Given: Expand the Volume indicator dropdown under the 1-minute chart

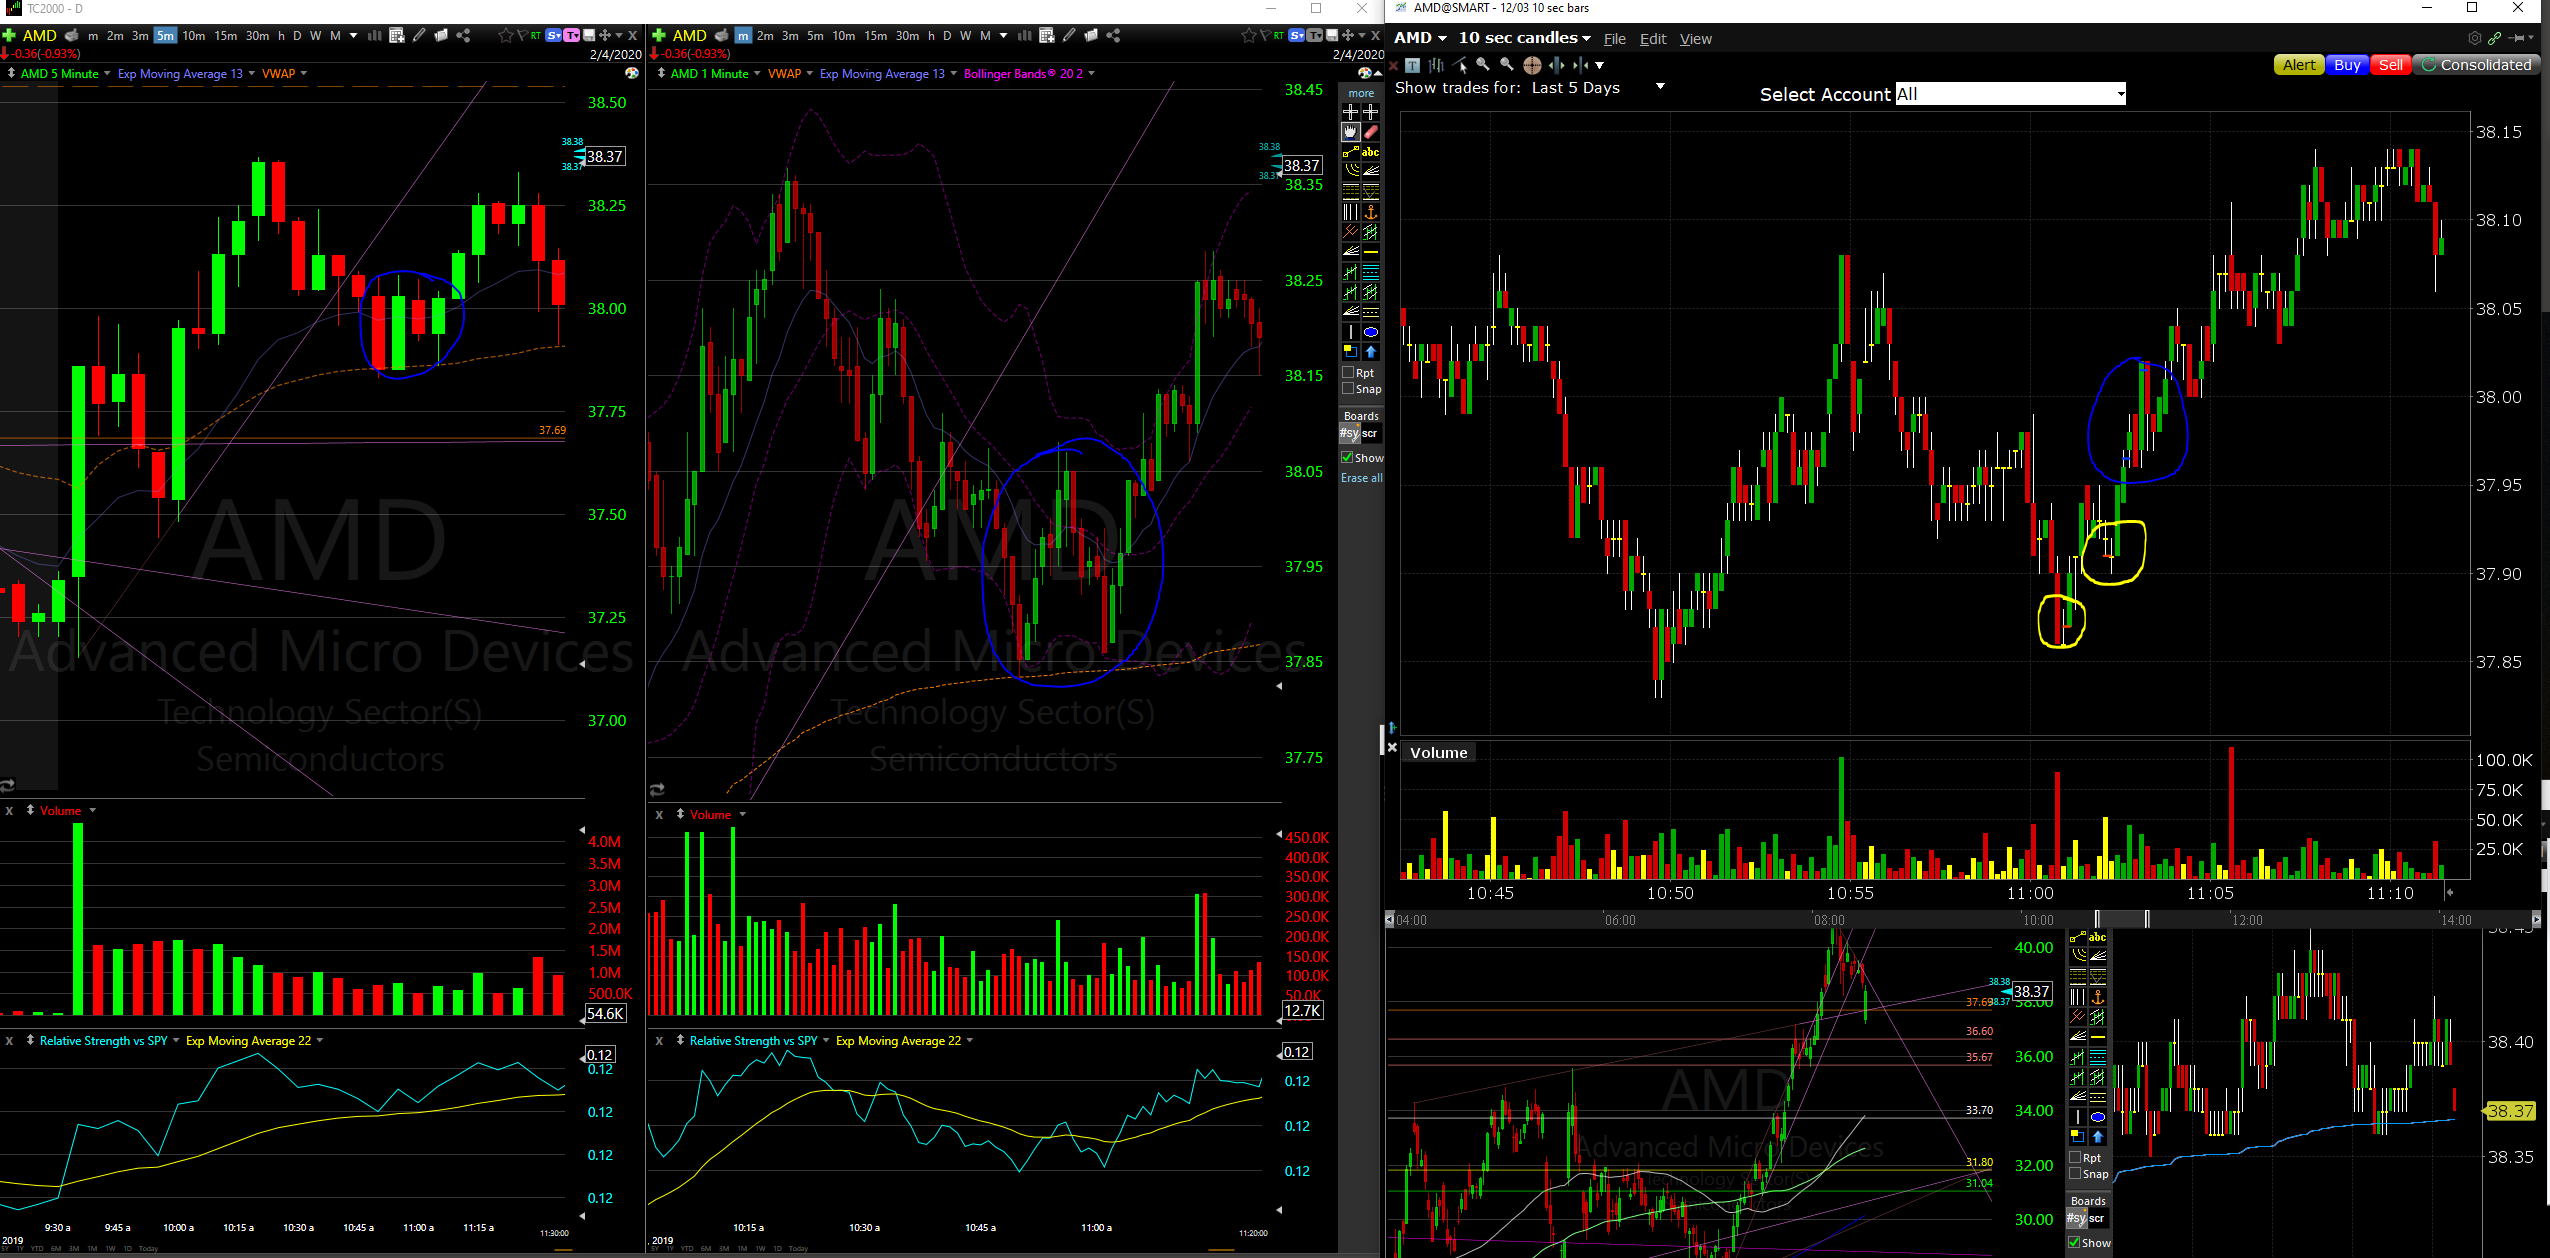Looking at the screenshot, I should click(x=742, y=814).
